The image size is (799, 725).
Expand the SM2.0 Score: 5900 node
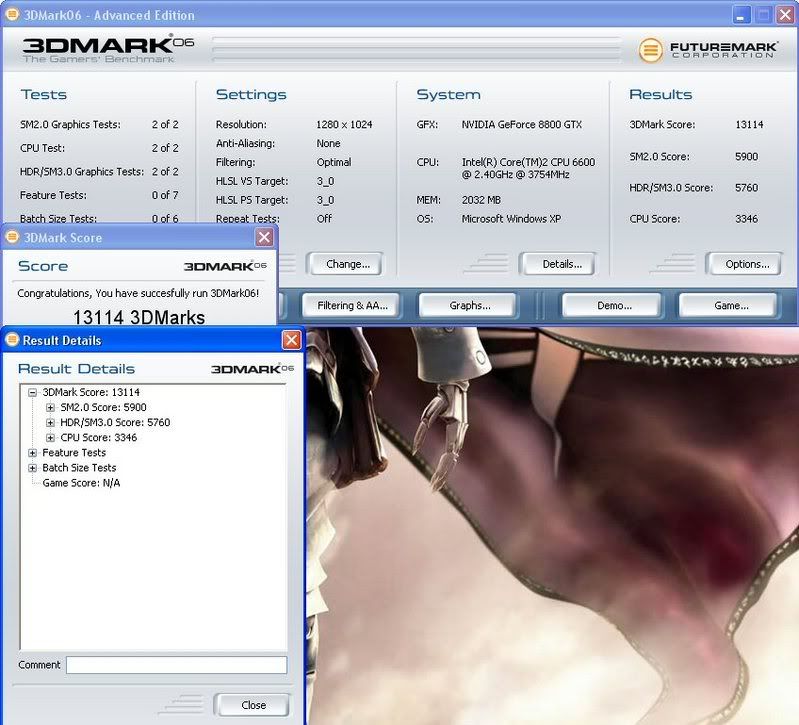[x=50, y=408]
